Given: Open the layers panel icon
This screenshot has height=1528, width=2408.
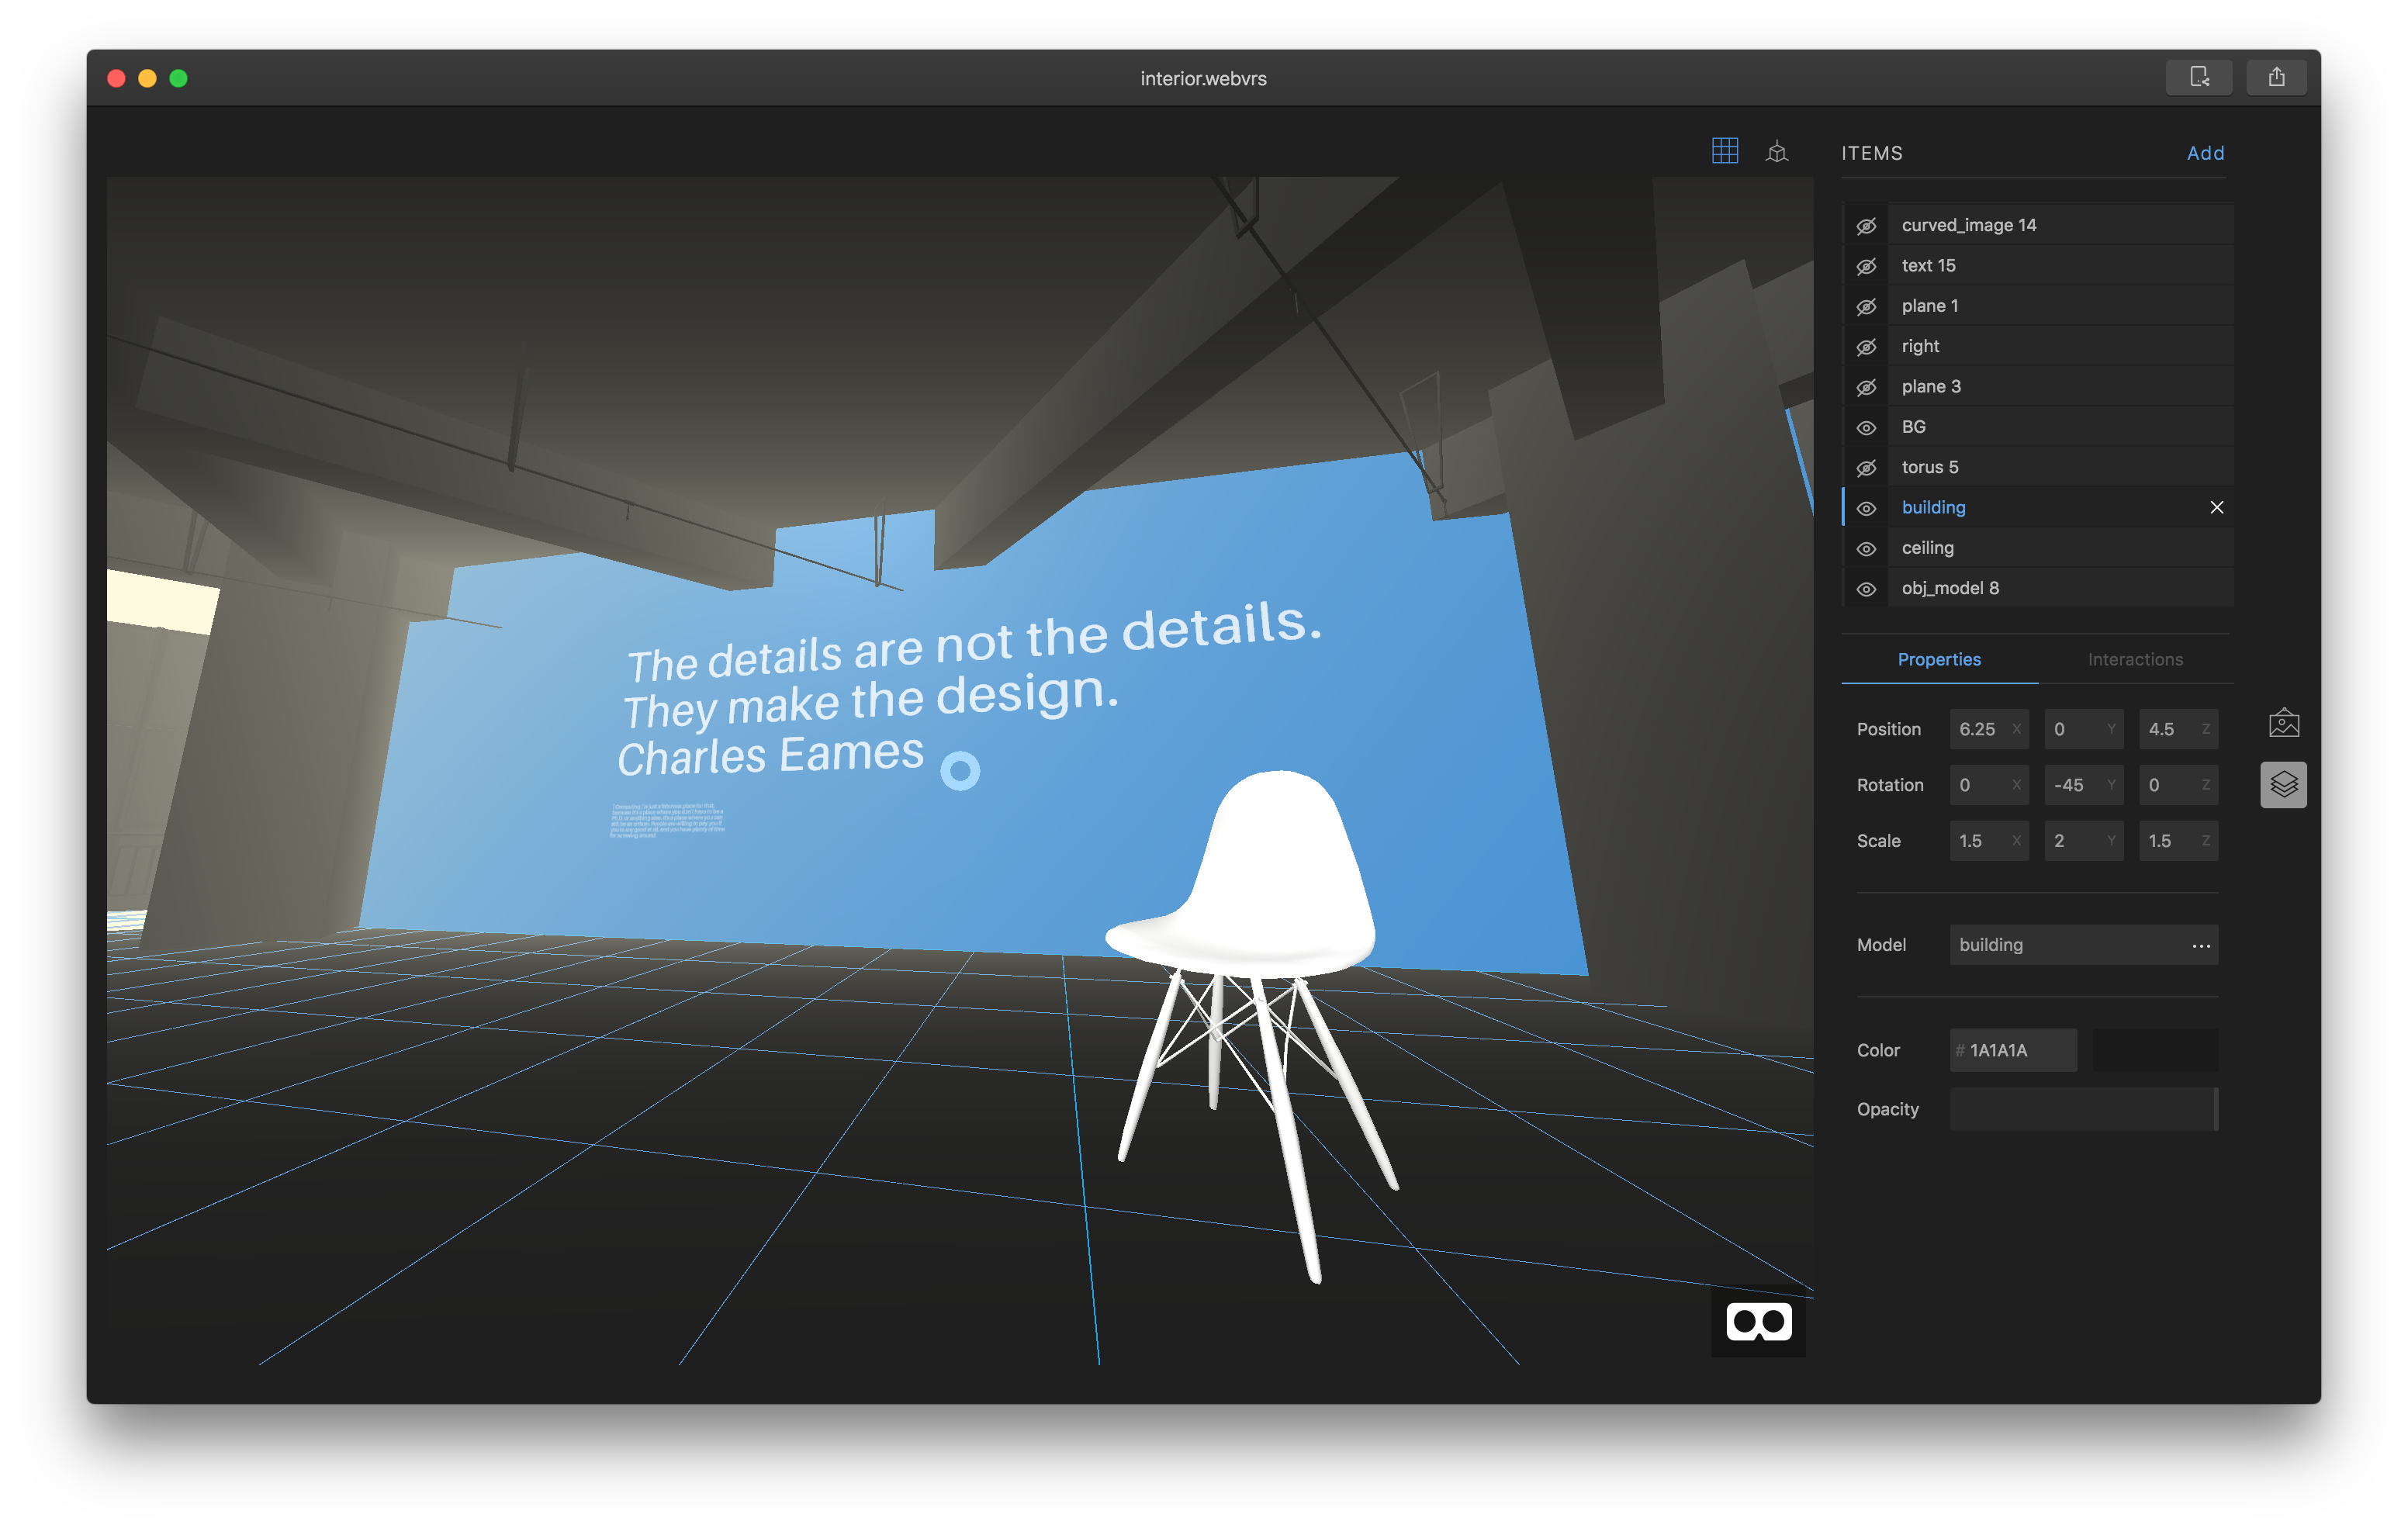Looking at the screenshot, I should coord(2284,784).
